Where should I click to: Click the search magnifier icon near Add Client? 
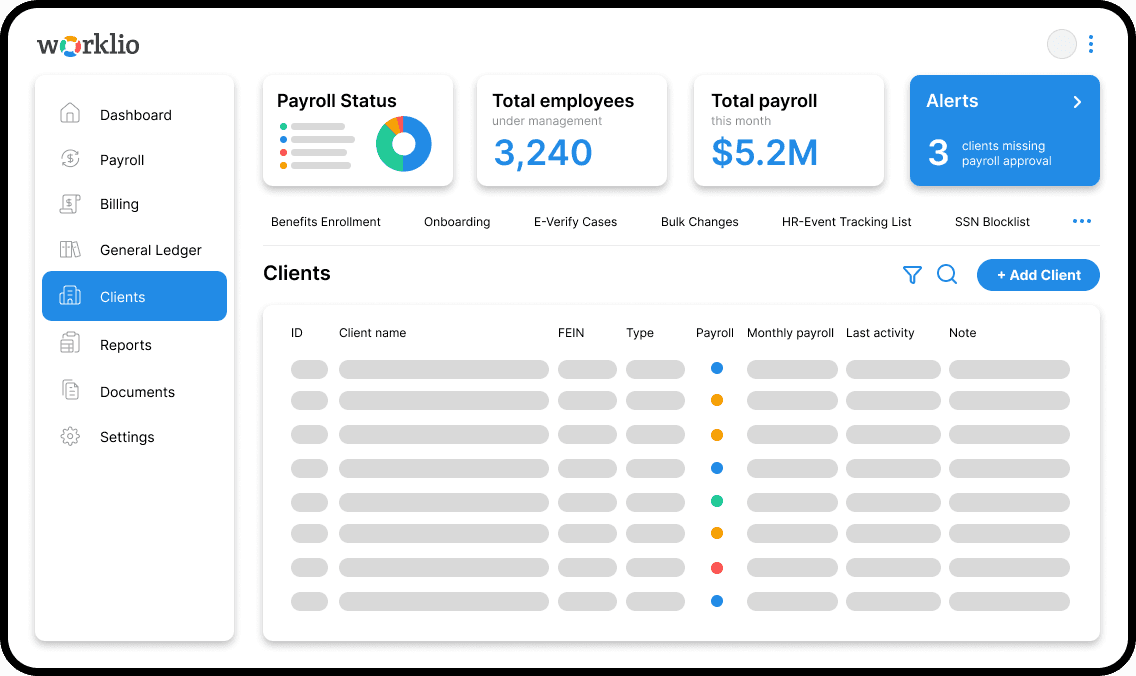tap(947, 274)
